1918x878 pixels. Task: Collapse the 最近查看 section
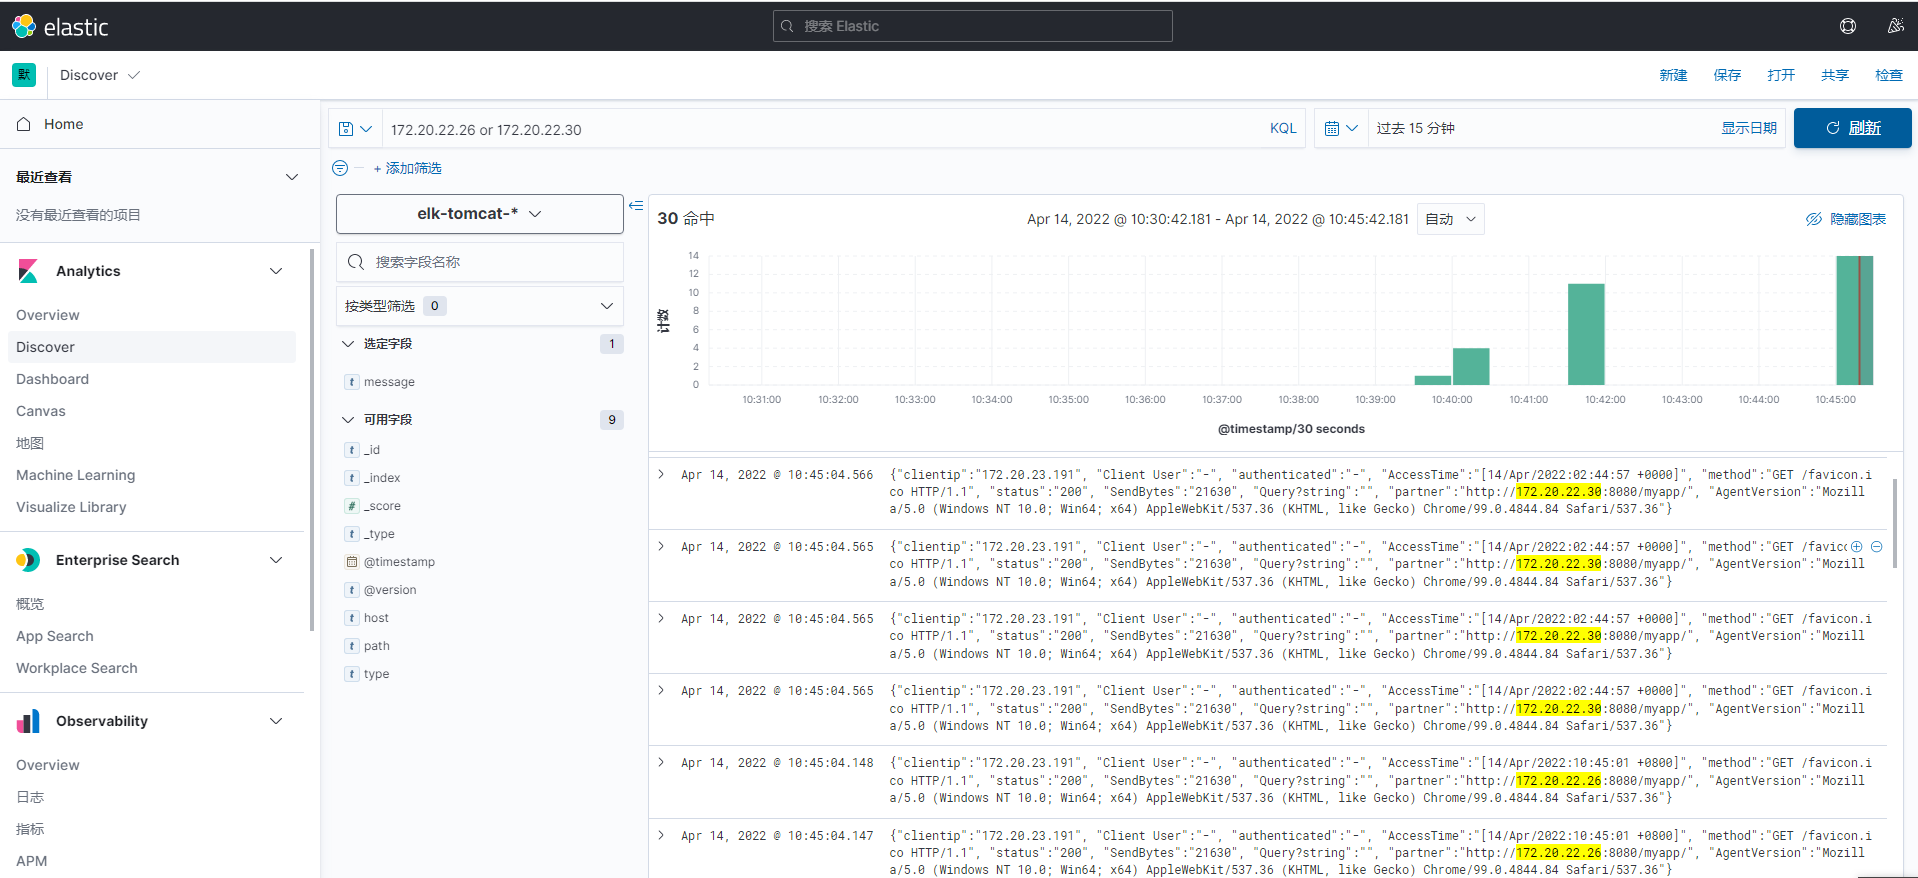(x=292, y=177)
